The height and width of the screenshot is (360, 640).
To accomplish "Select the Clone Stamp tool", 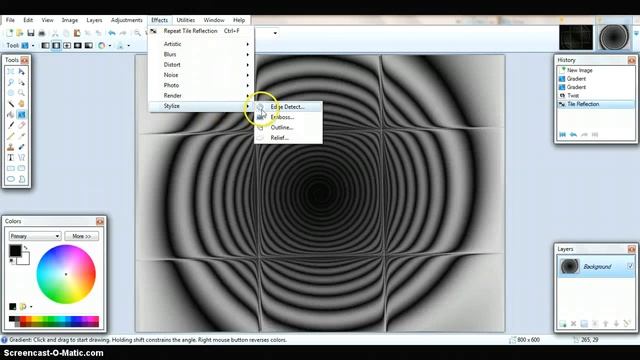I will coord(11,147).
